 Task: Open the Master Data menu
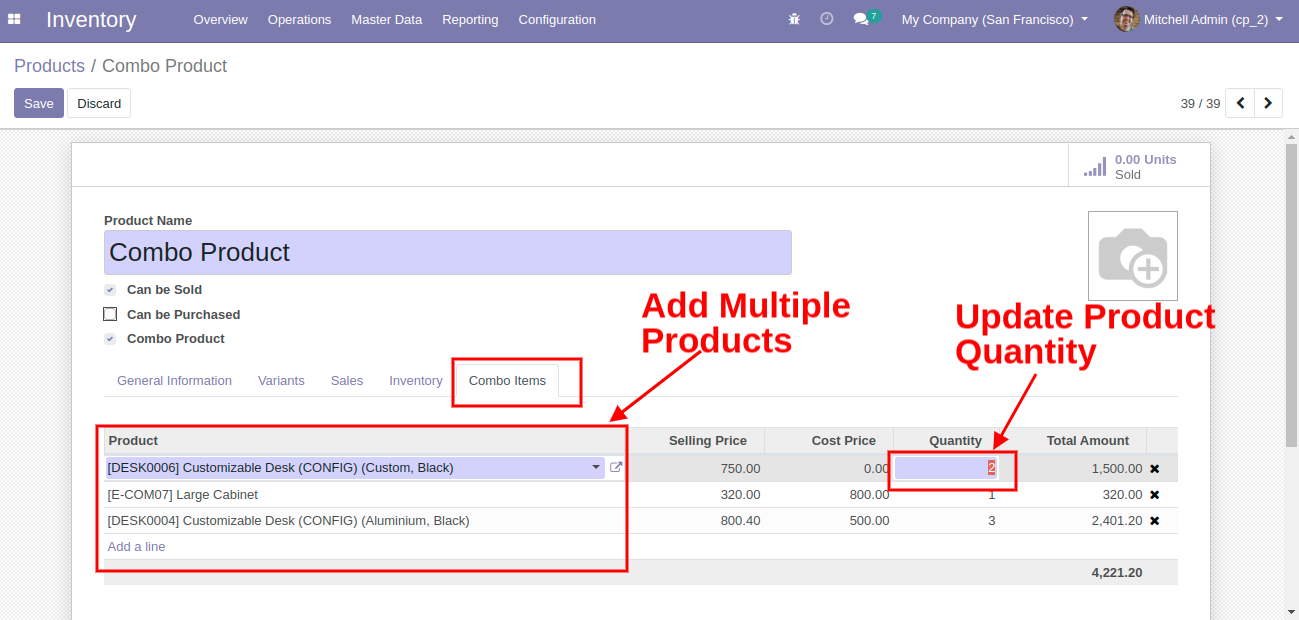[x=386, y=20]
